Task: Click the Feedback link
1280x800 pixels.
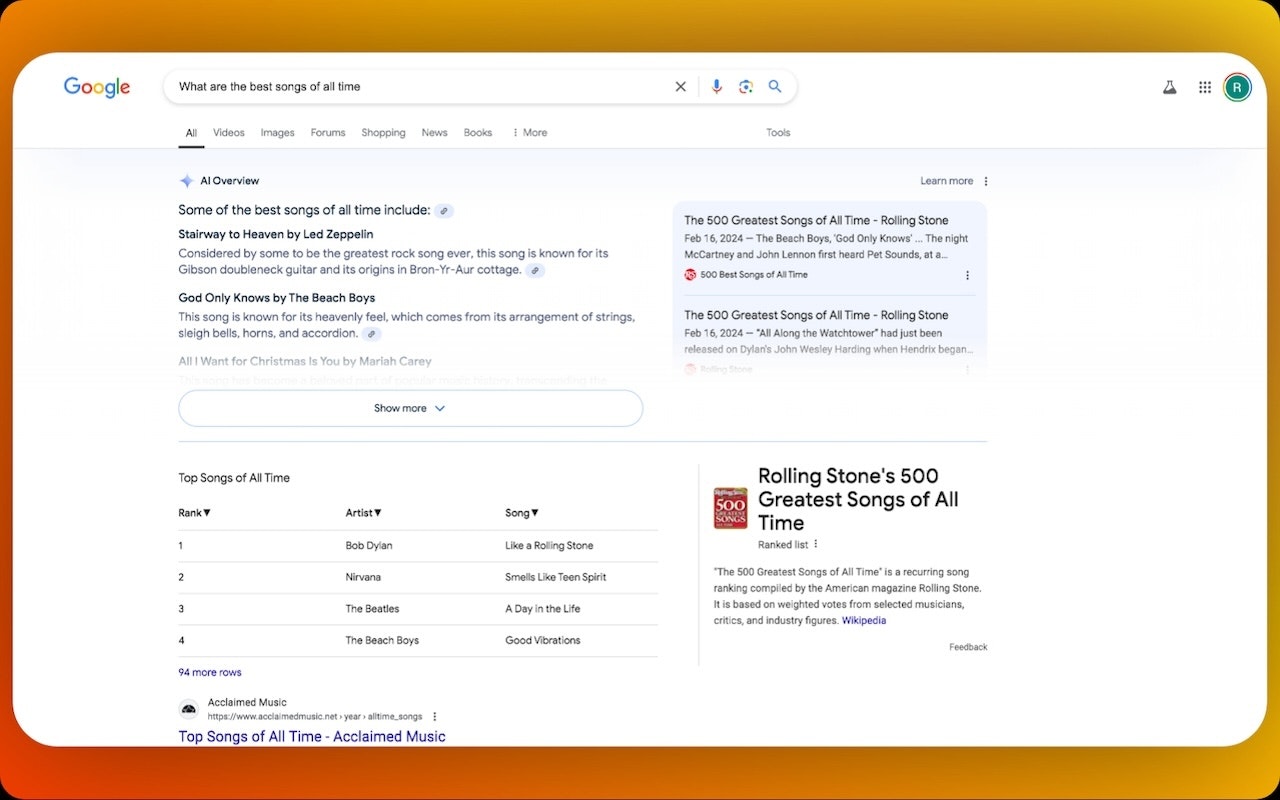Action: coord(968,648)
